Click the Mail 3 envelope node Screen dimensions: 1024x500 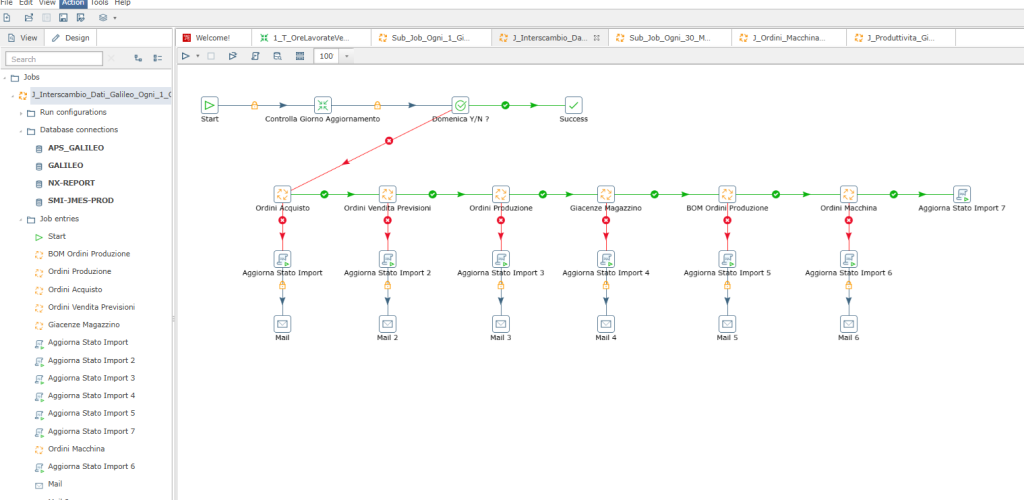[500, 324]
